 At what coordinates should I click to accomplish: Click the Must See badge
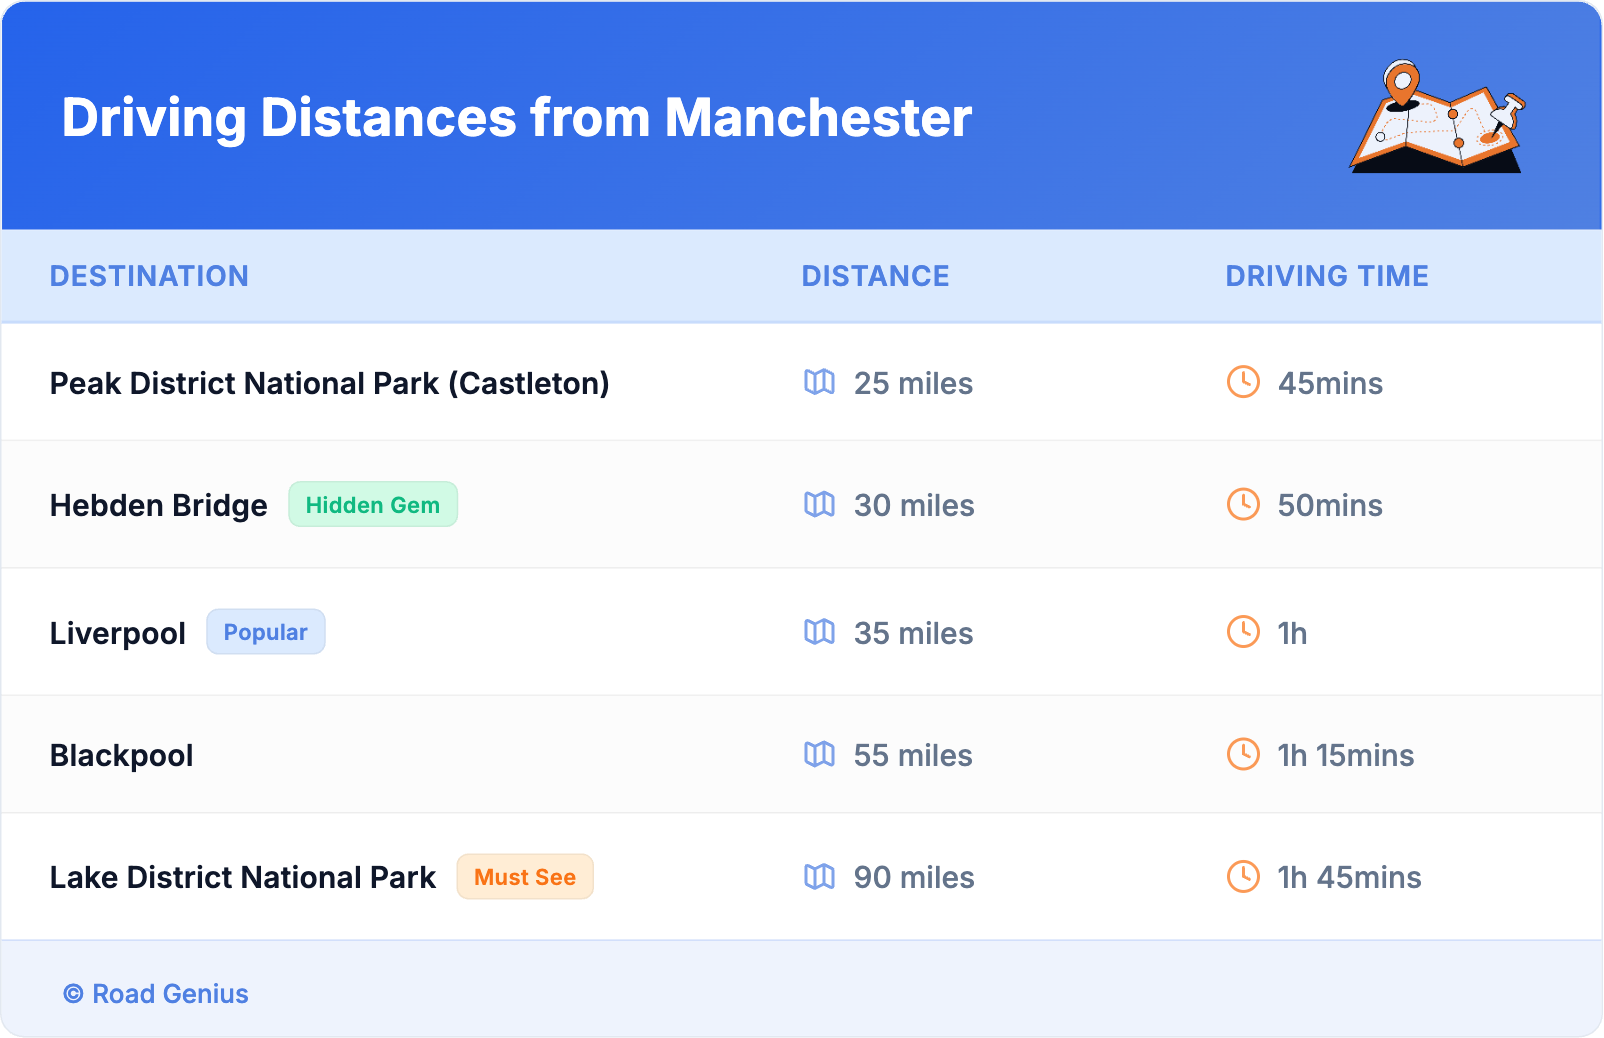[525, 877]
